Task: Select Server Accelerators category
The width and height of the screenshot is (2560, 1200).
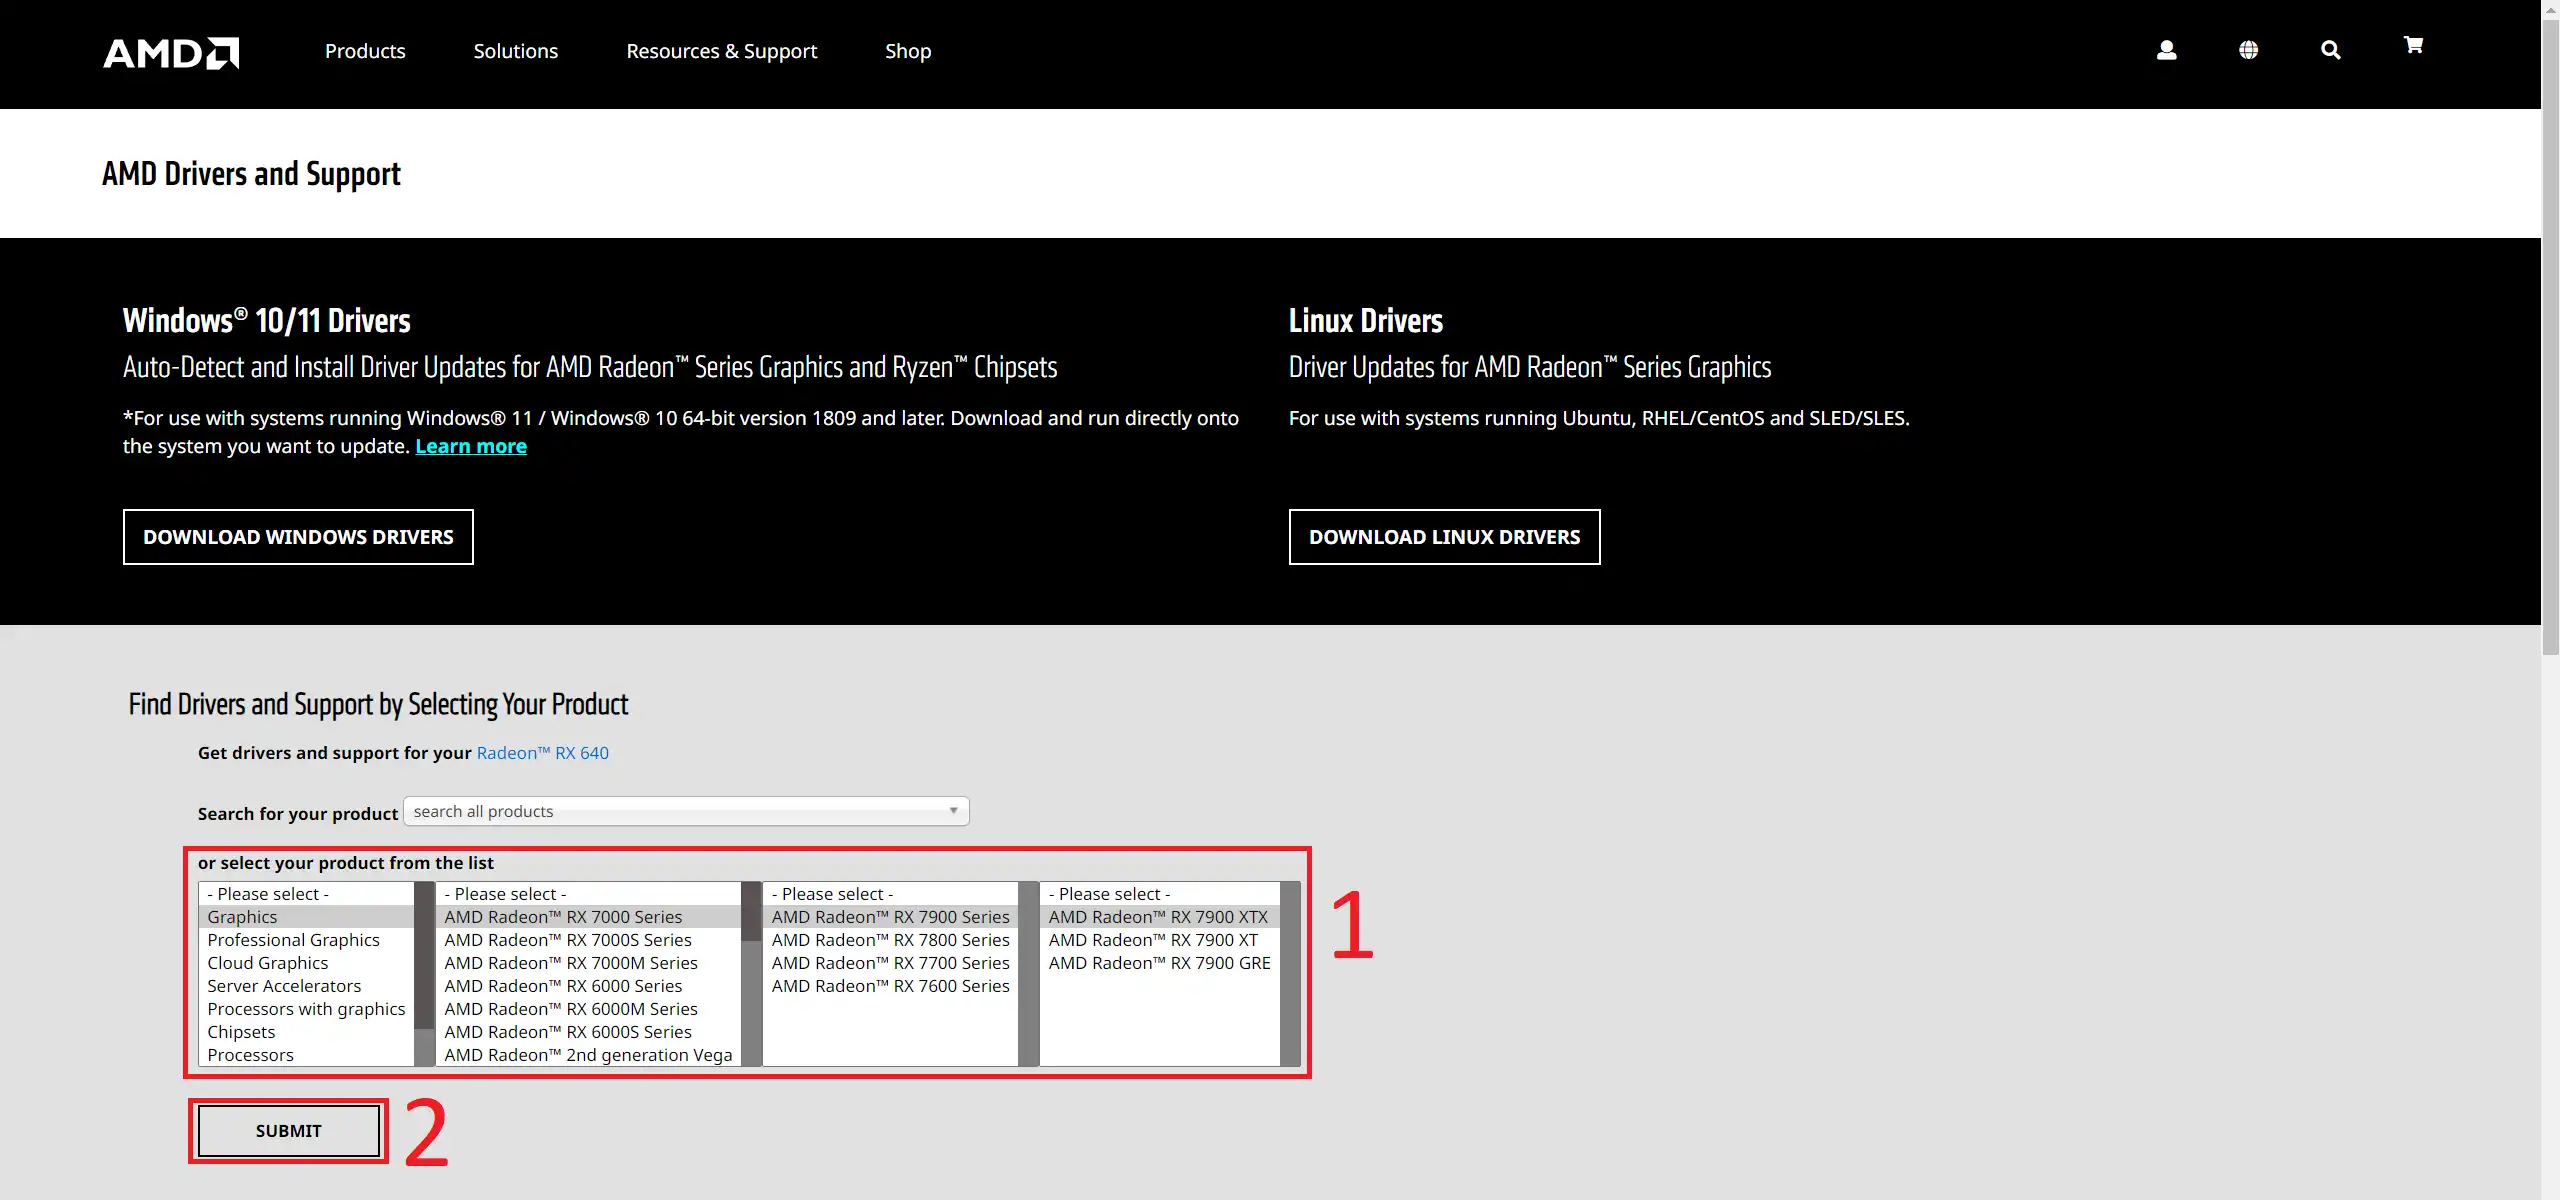Action: [306, 986]
